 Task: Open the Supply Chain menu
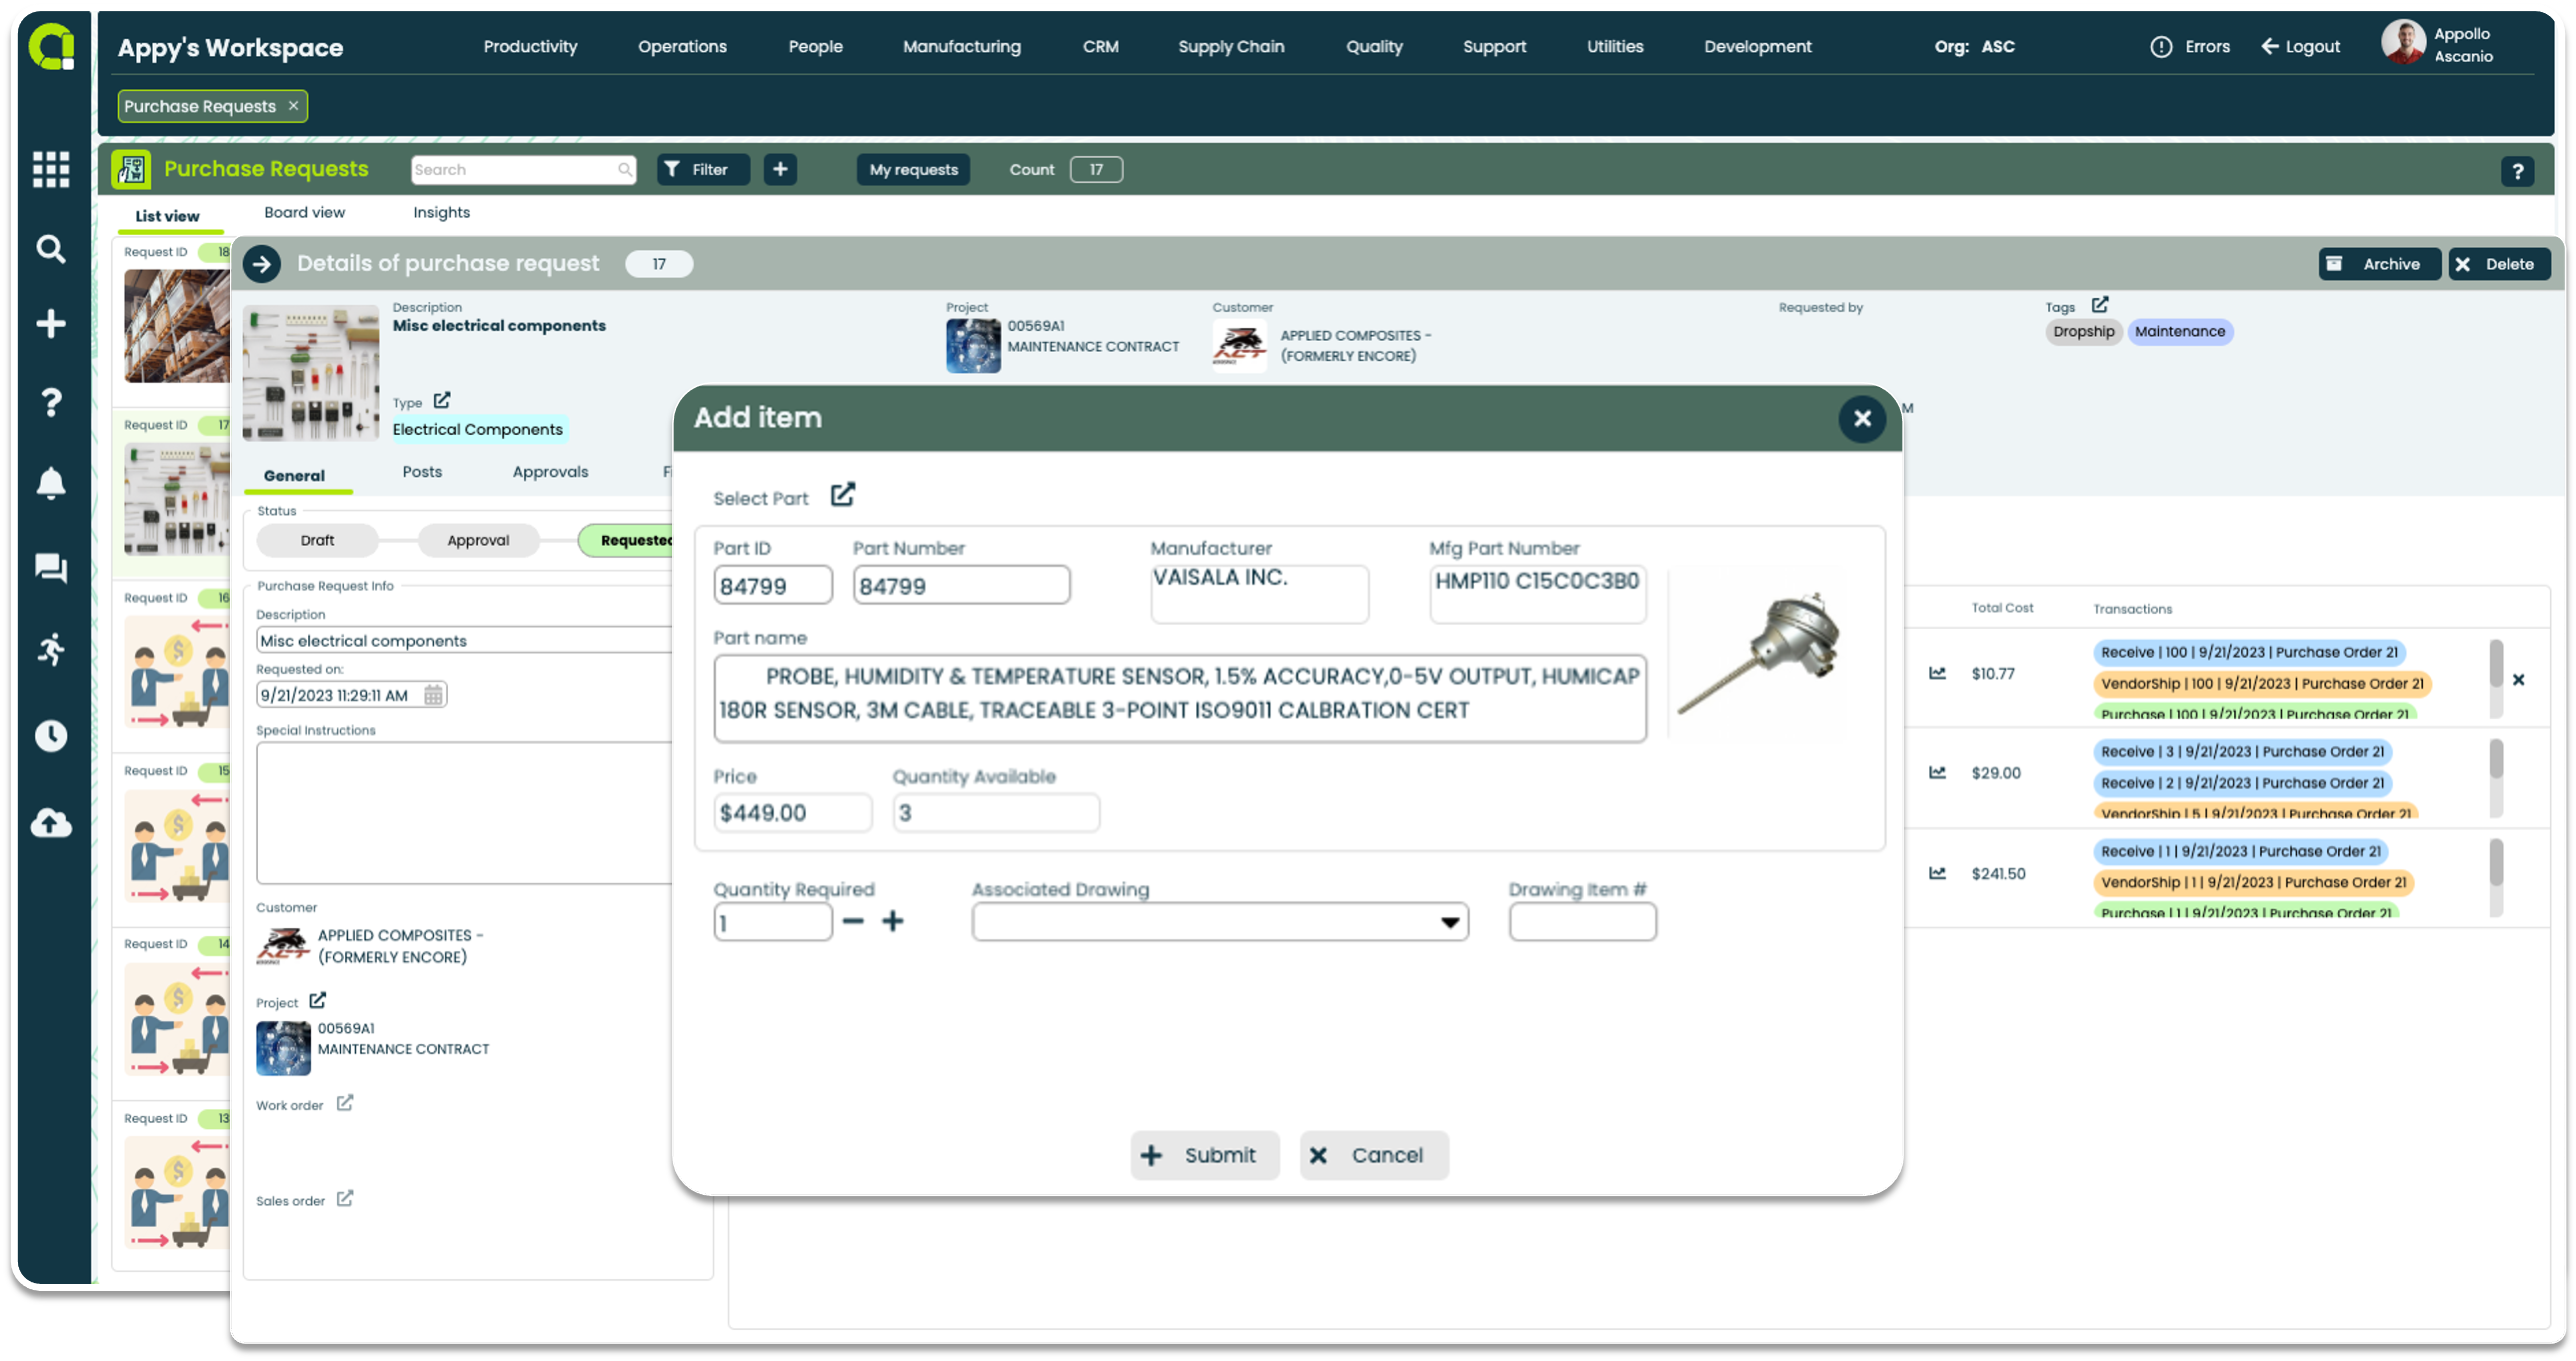tap(1231, 46)
